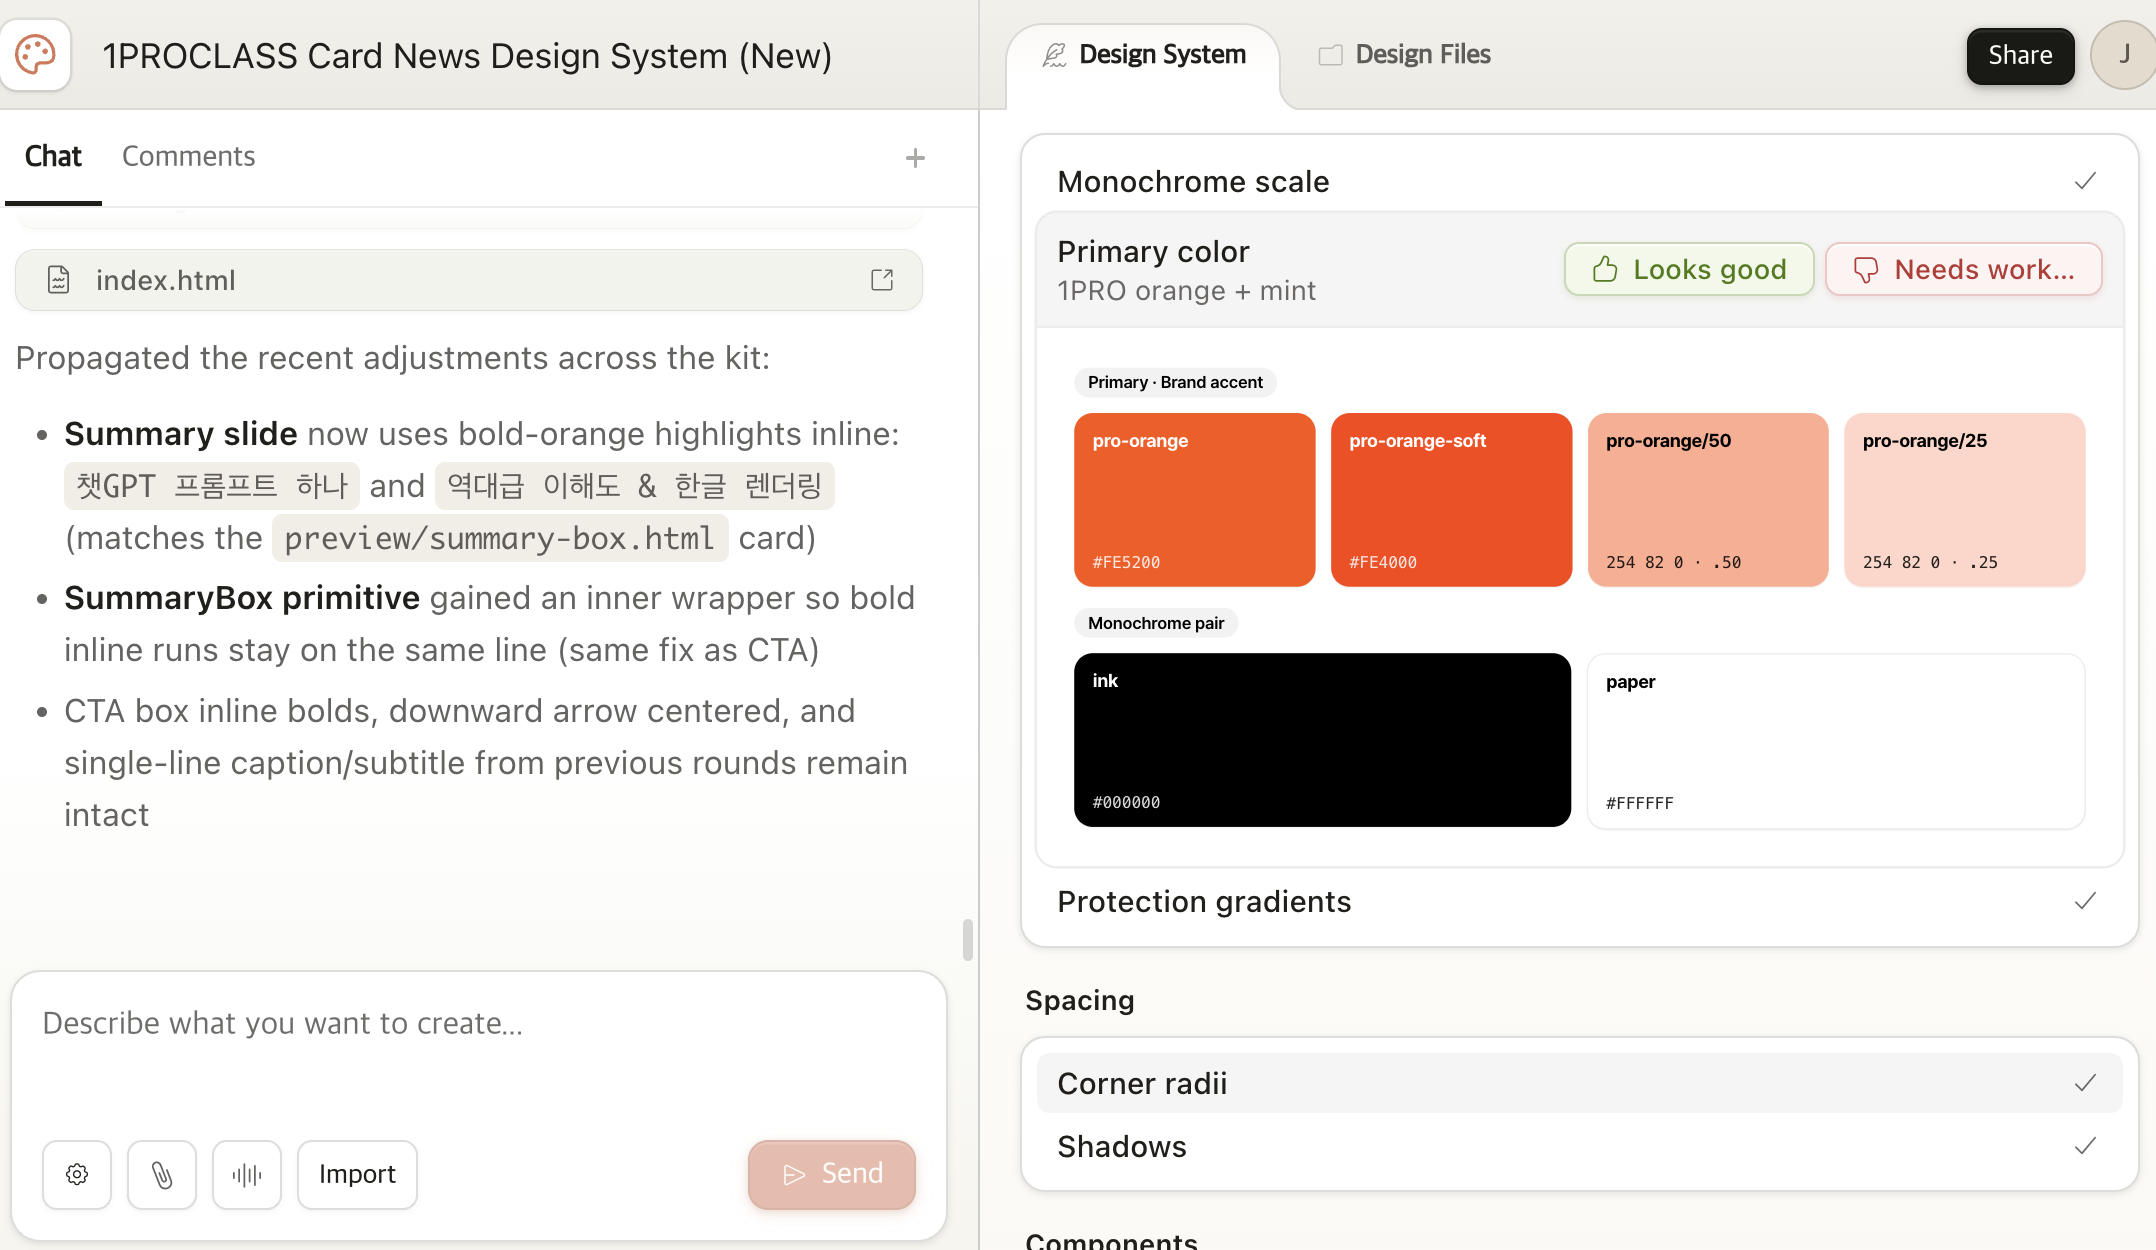Toggle Protection gradients approval checkmark
The image size is (2156, 1250).
(2085, 901)
